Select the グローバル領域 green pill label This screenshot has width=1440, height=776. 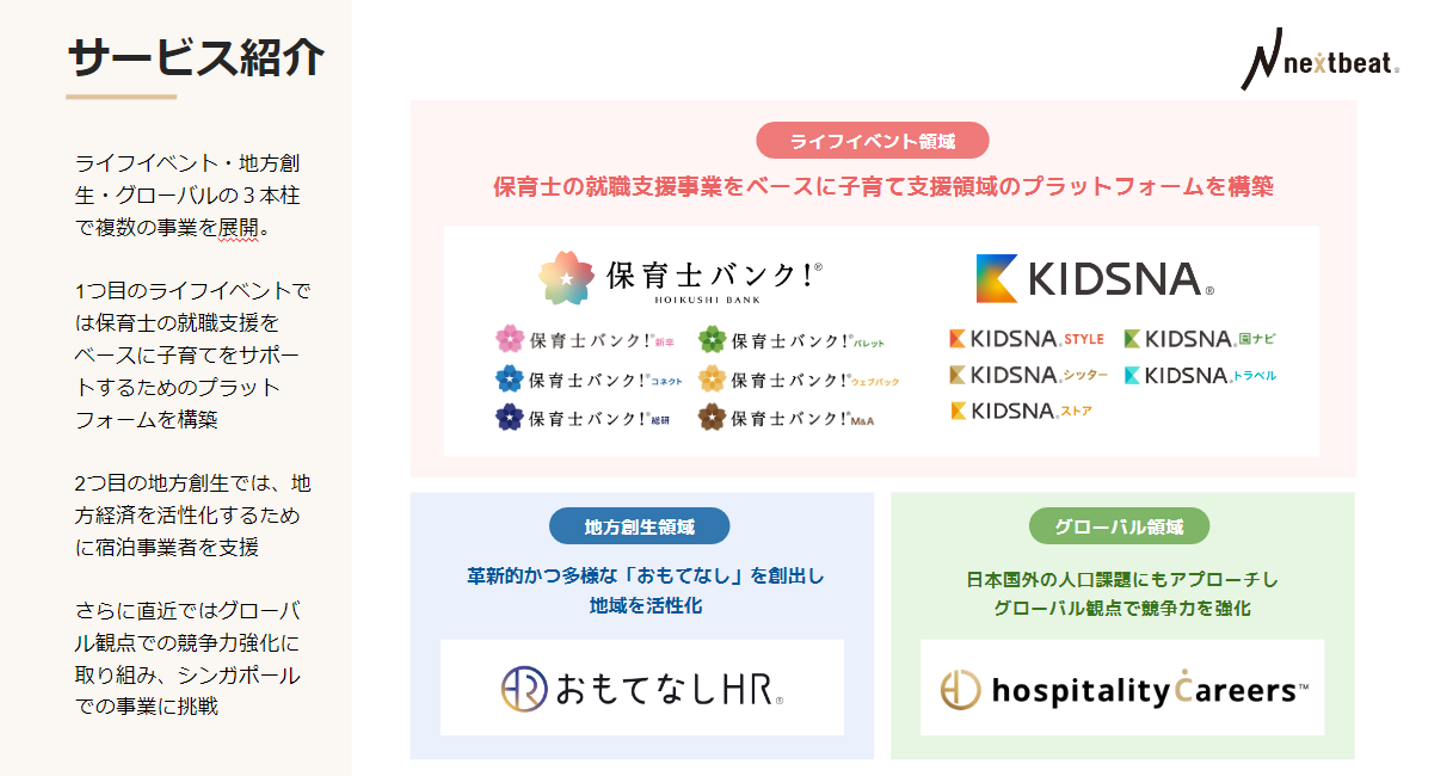(1118, 526)
